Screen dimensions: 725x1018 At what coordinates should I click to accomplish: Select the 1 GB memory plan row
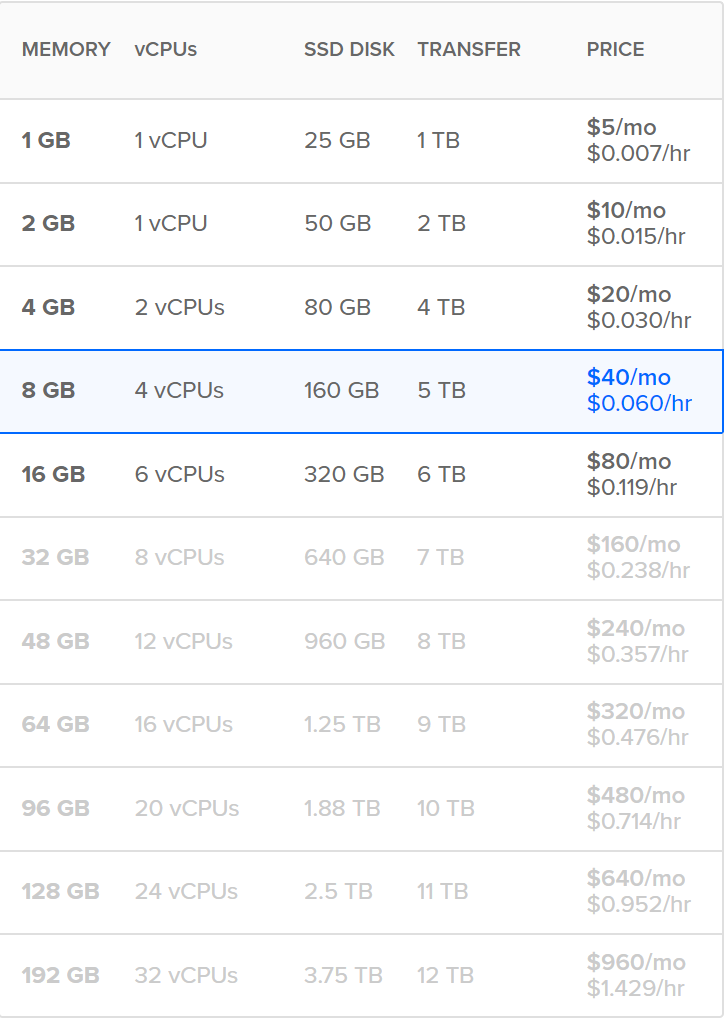pyautogui.click(x=361, y=141)
